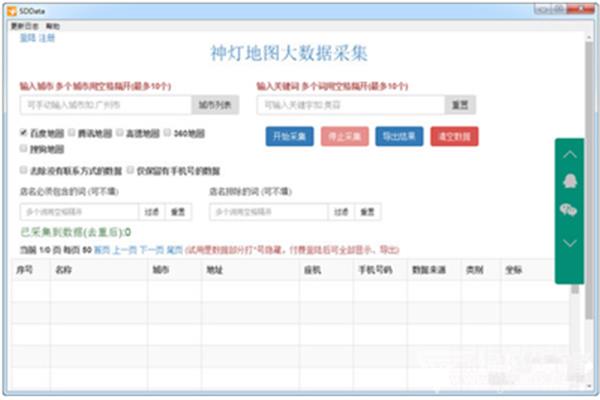The height and width of the screenshot is (400, 600).
Task: Click the 类别 column header
Action: tap(481, 270)
